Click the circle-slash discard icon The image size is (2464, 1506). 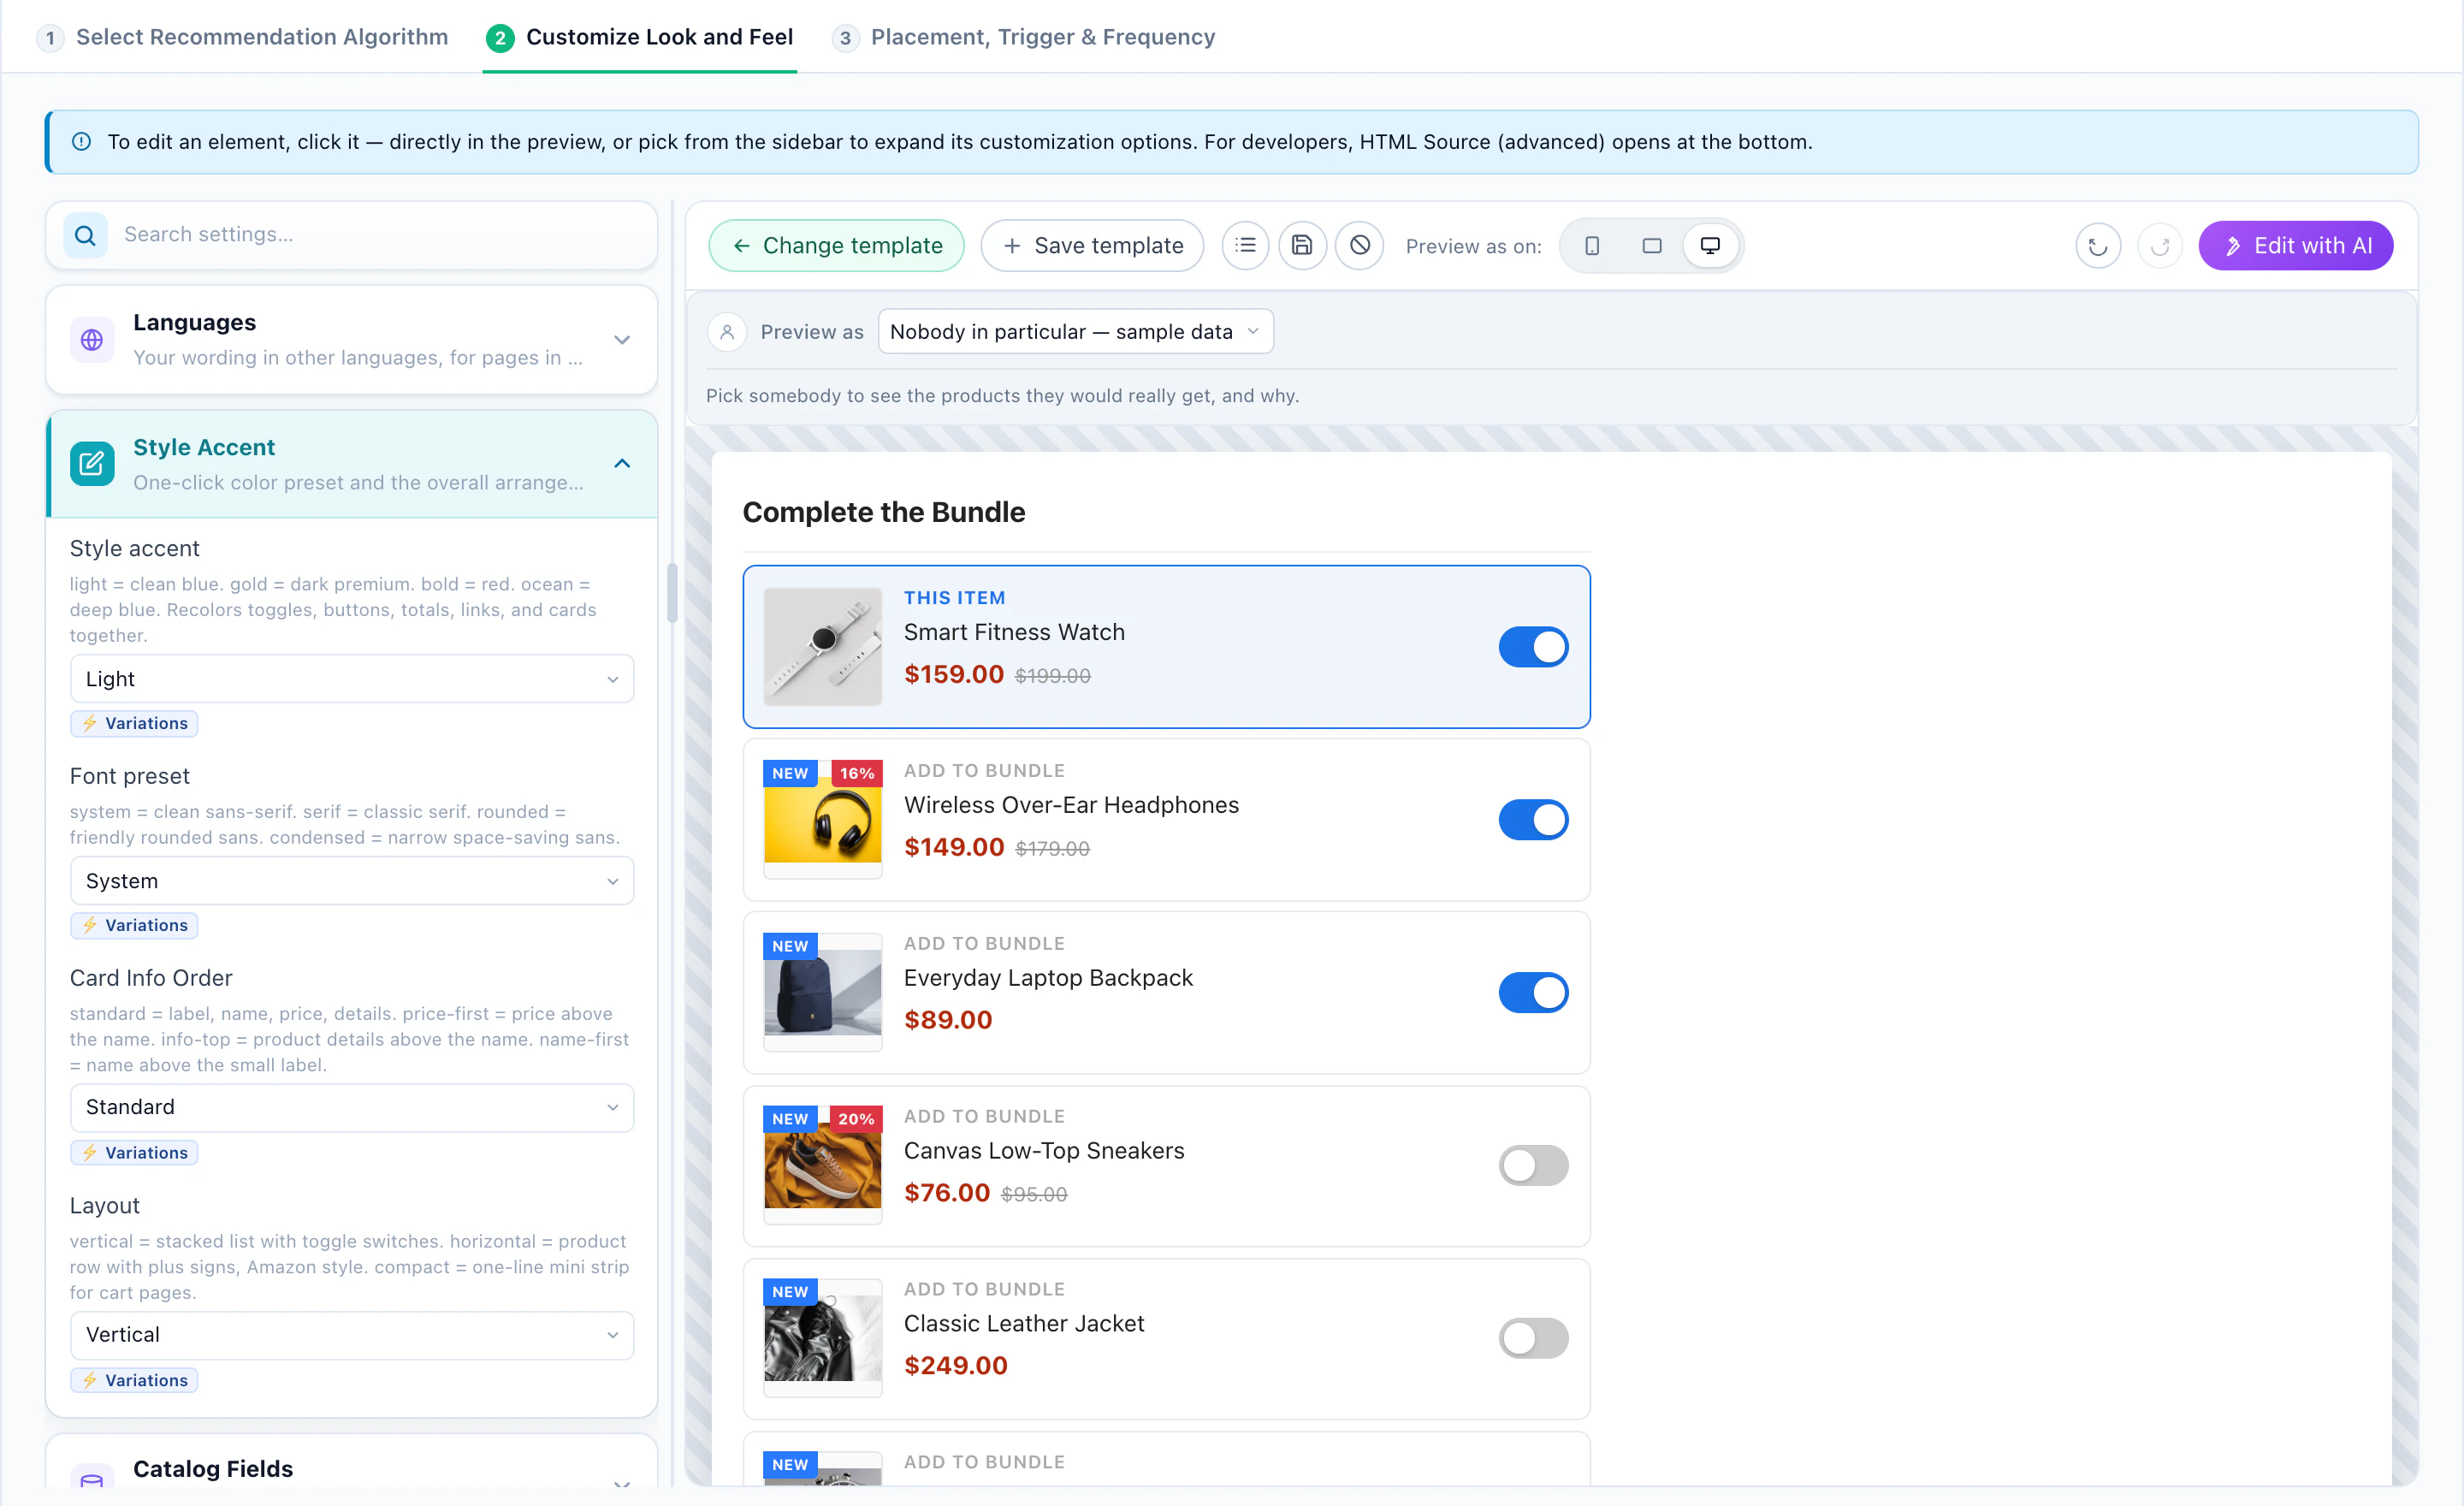pyautogui.click(x=1360, y=245)
